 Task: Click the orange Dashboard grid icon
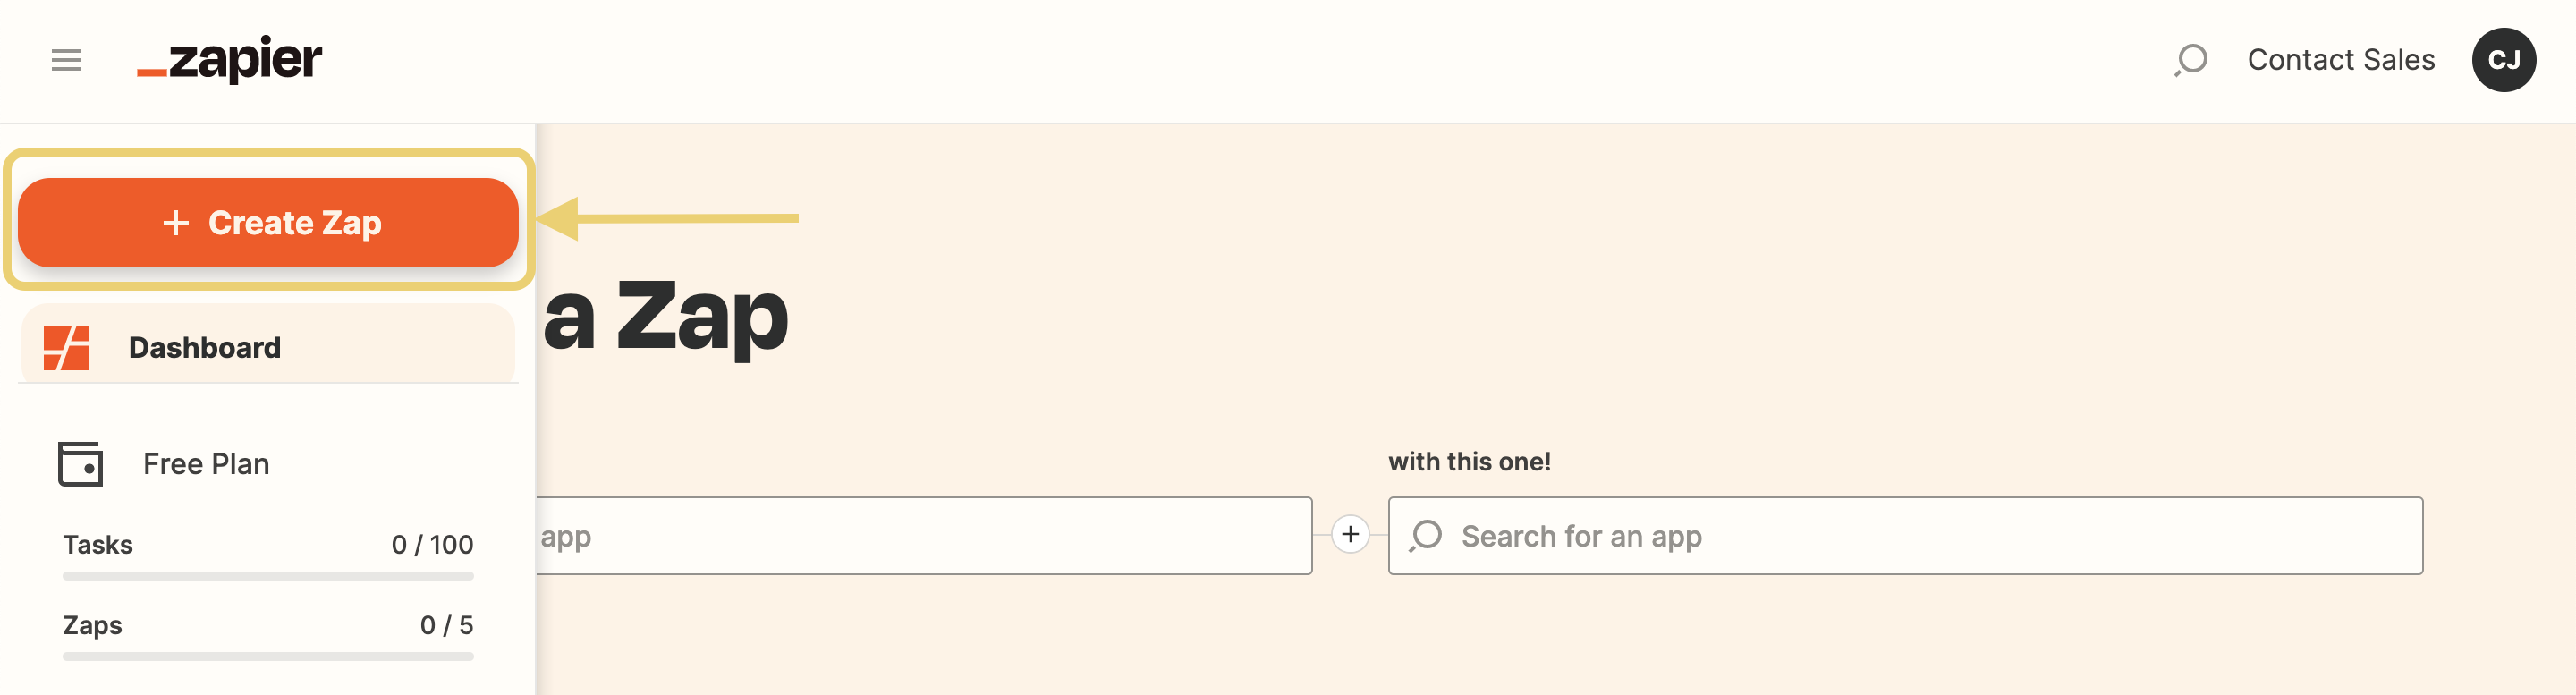click(66, 348)
